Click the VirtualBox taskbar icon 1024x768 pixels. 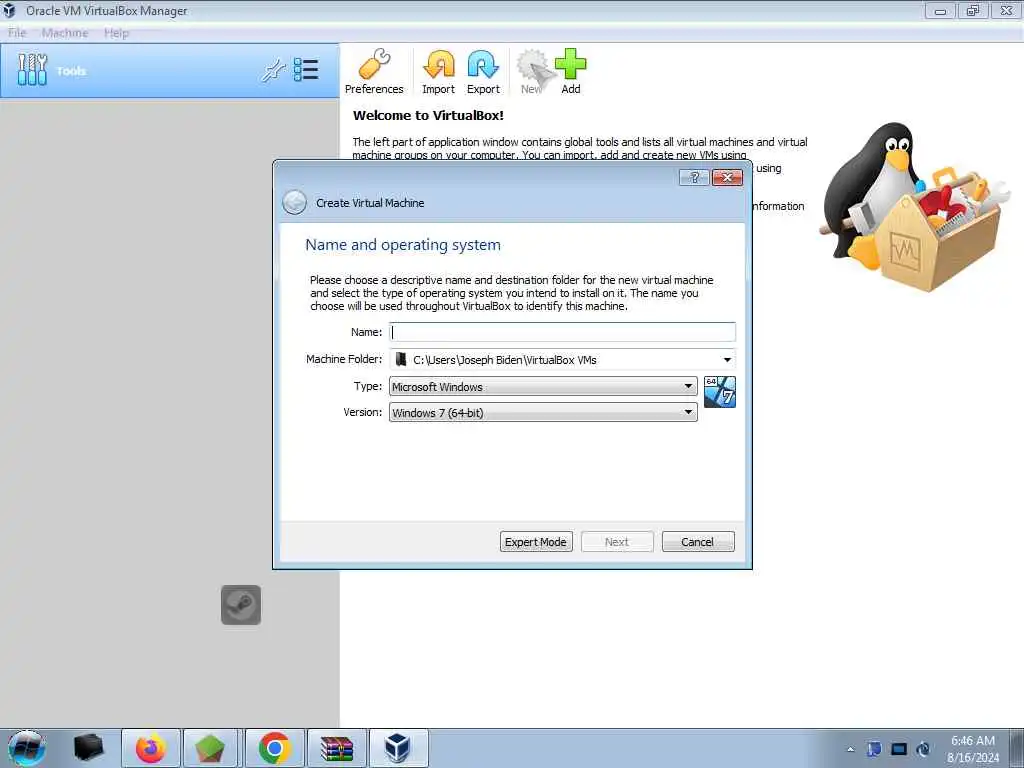398,748
